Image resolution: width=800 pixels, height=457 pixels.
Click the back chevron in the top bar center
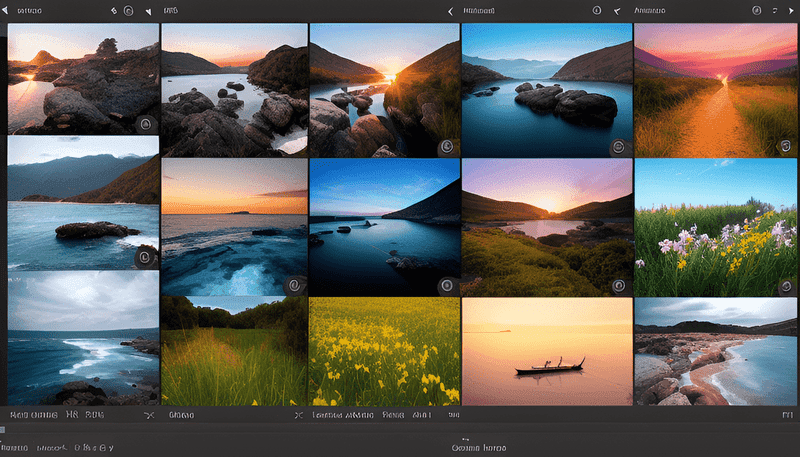451,11
